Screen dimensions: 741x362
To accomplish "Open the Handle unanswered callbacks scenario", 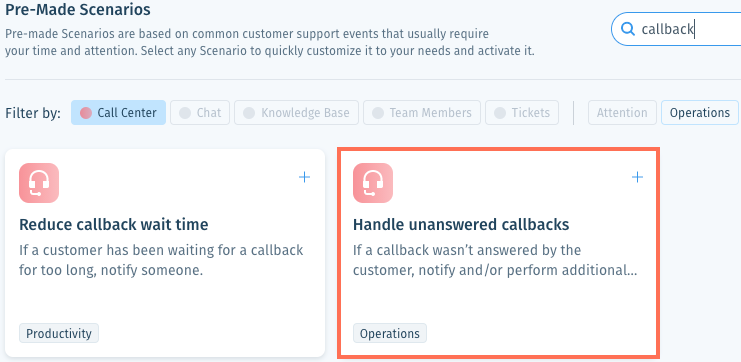I will (498, 253).
